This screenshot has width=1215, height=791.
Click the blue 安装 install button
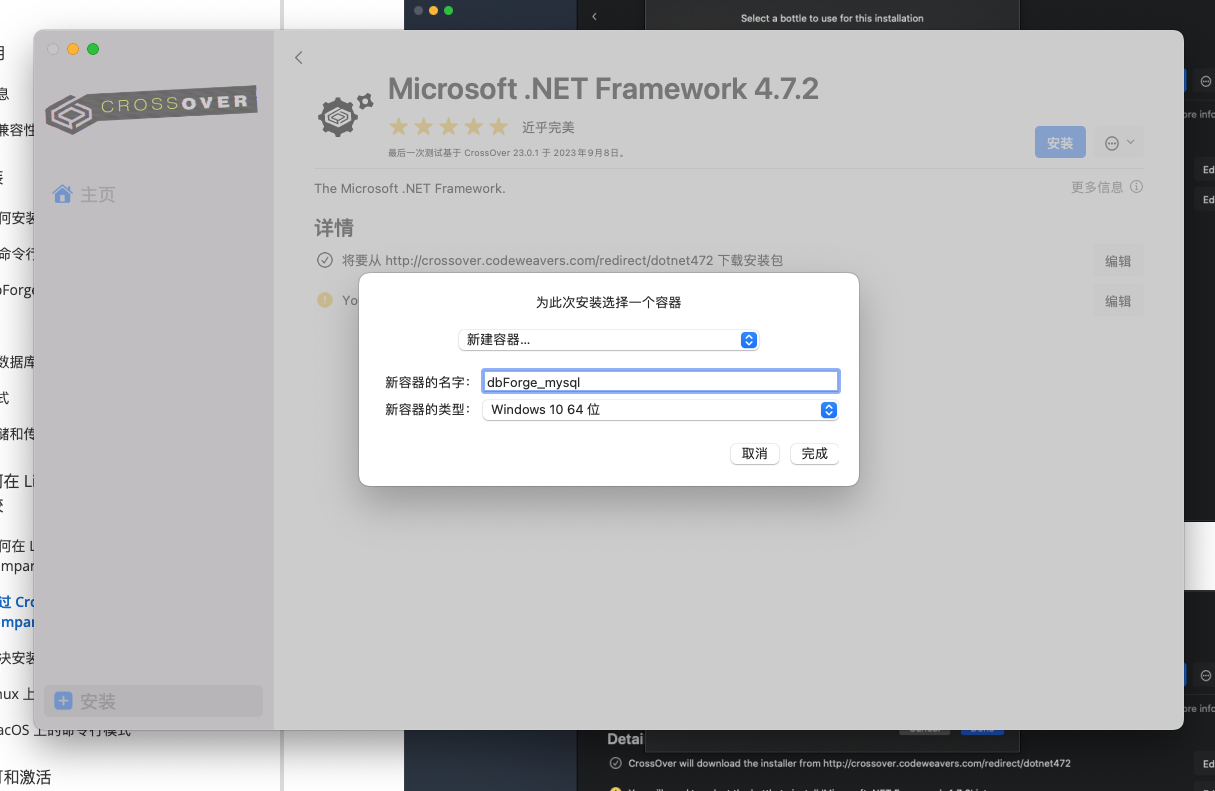coord(1060,143)
